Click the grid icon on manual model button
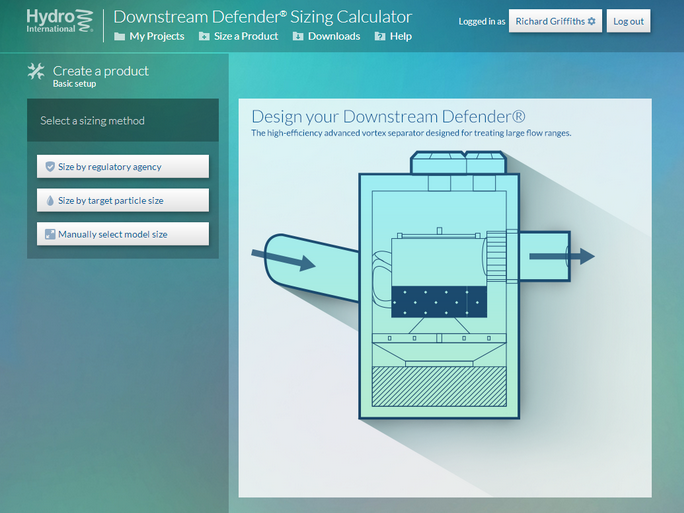 point(50,234)
